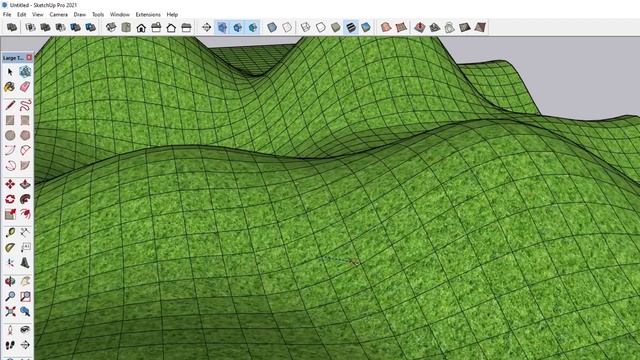This screenshot has width=640, height=360.
Task: Pick the Sandbox Flip Edge tool
Action: tap(480, 27)
